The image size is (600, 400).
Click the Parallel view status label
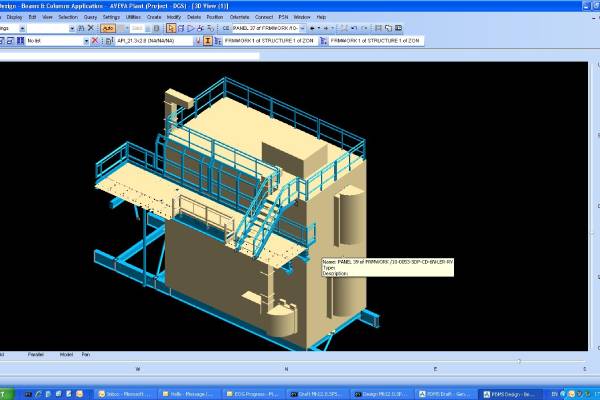tap(35, 354)
